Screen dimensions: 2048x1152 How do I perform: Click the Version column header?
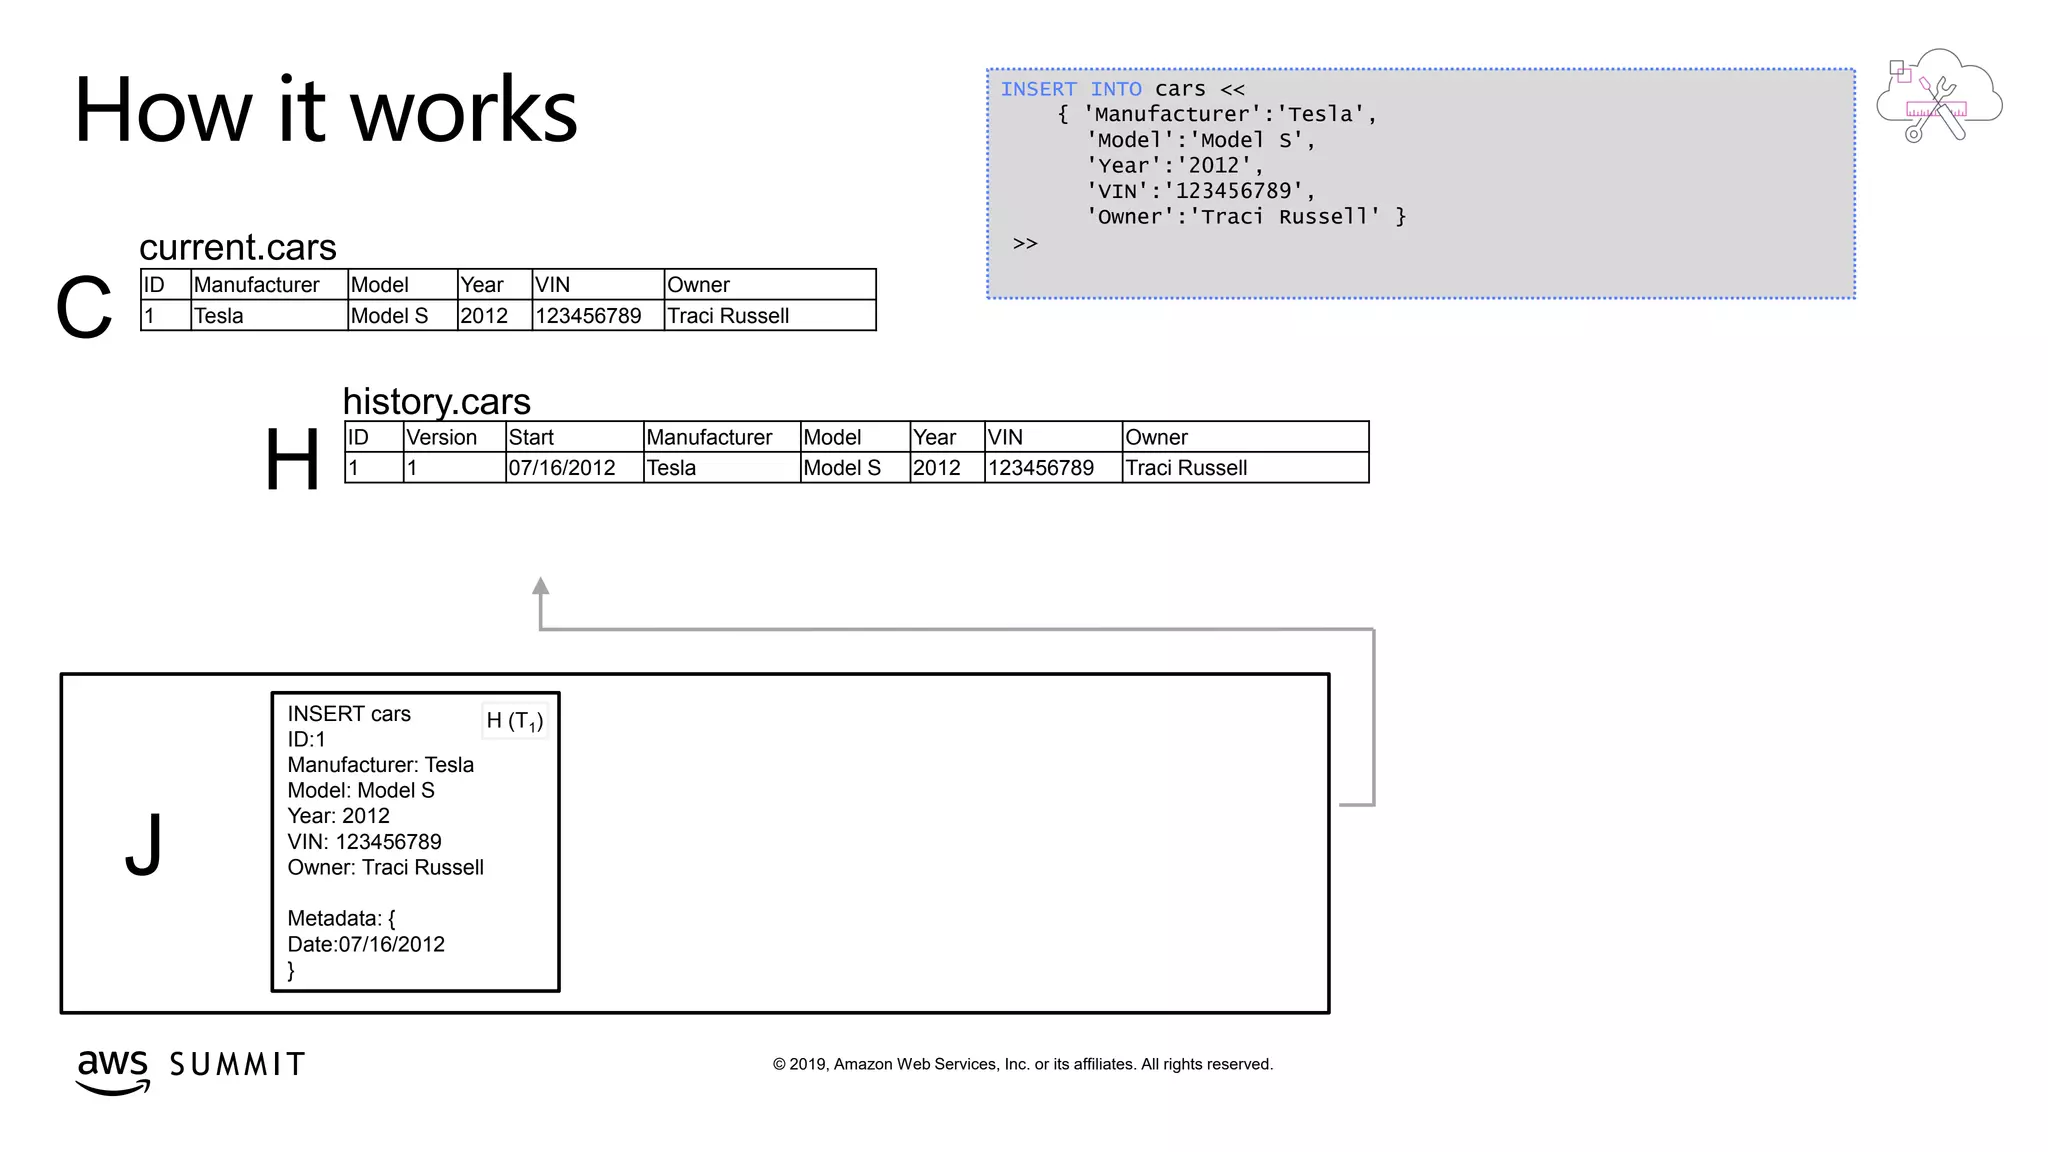[441, 437]
